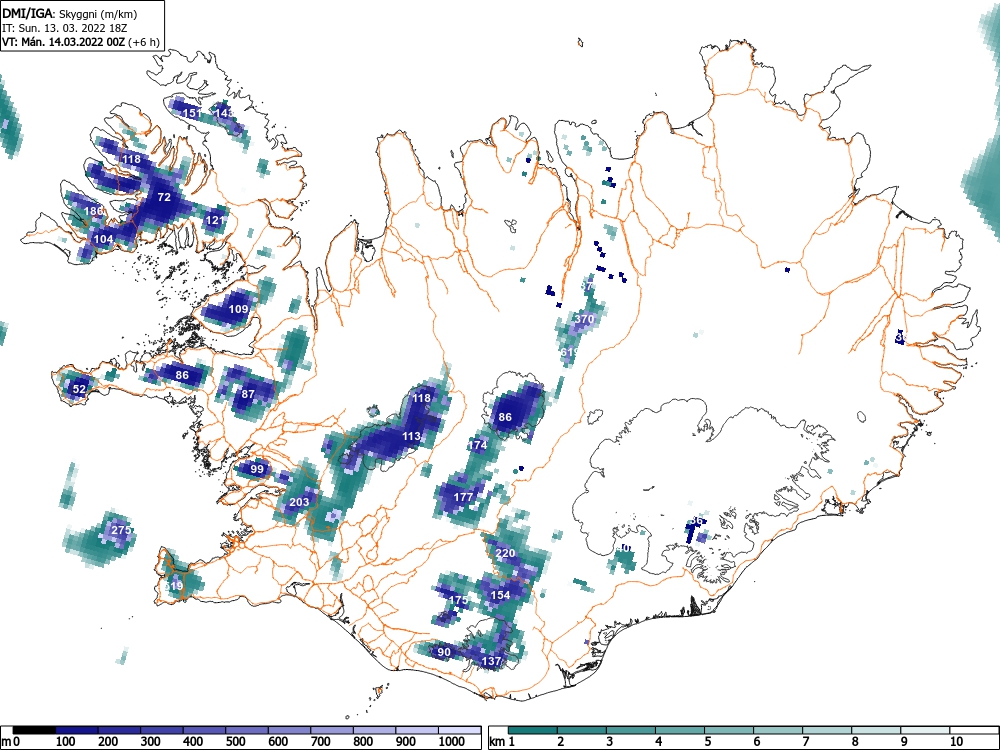Click the 86 value above the 174 label

(505, 417)
